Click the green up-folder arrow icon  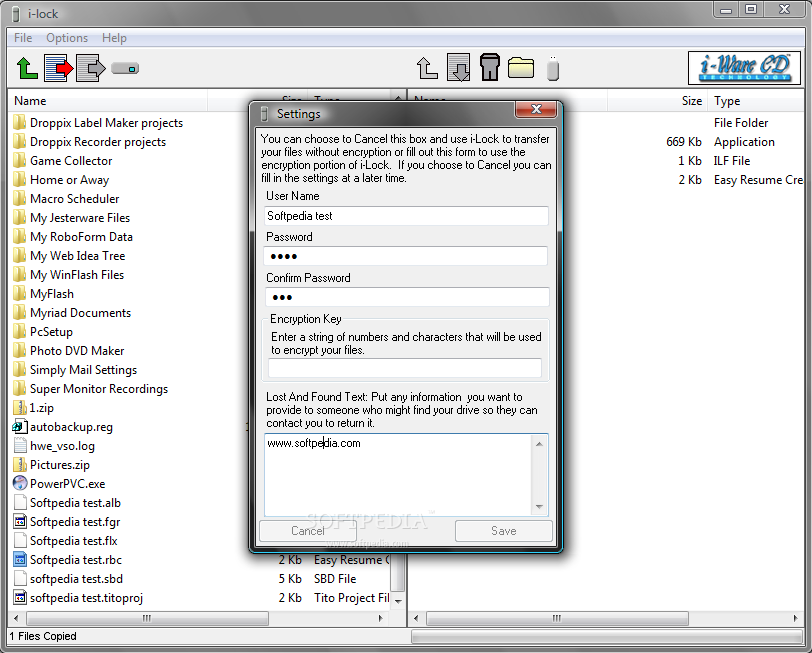tap(27, 68)
